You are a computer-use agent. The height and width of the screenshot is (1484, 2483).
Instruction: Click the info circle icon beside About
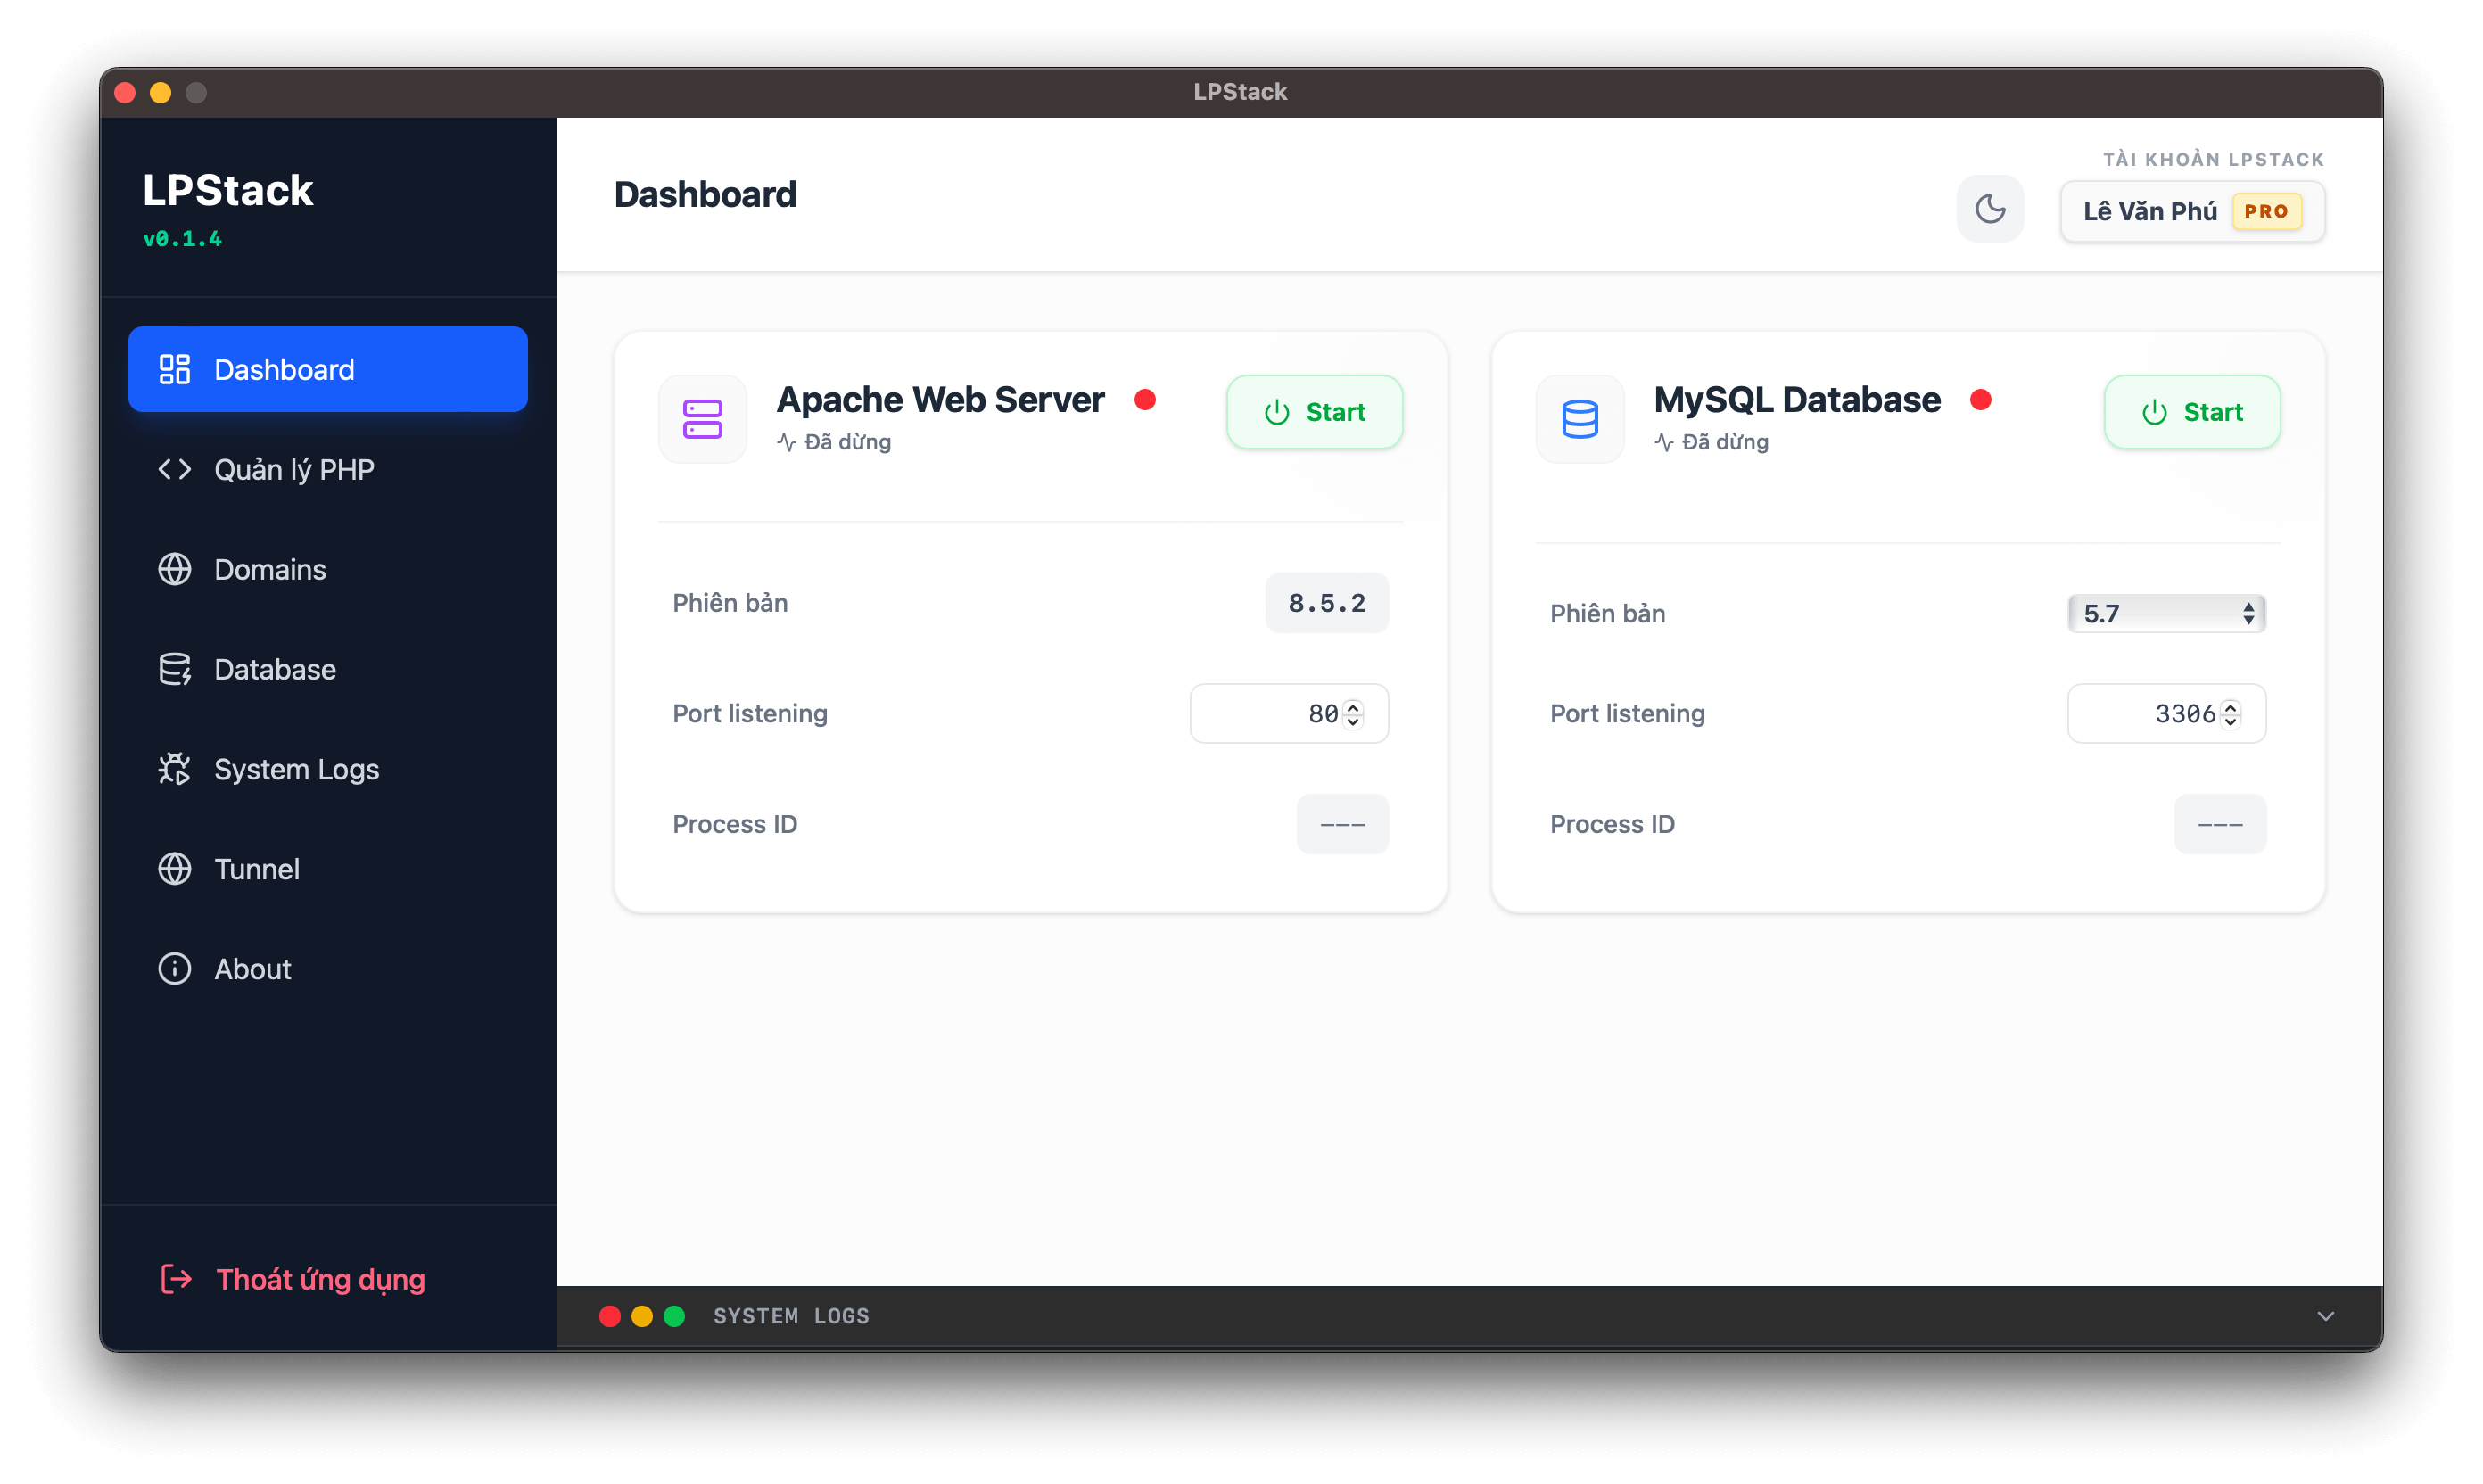174,969
